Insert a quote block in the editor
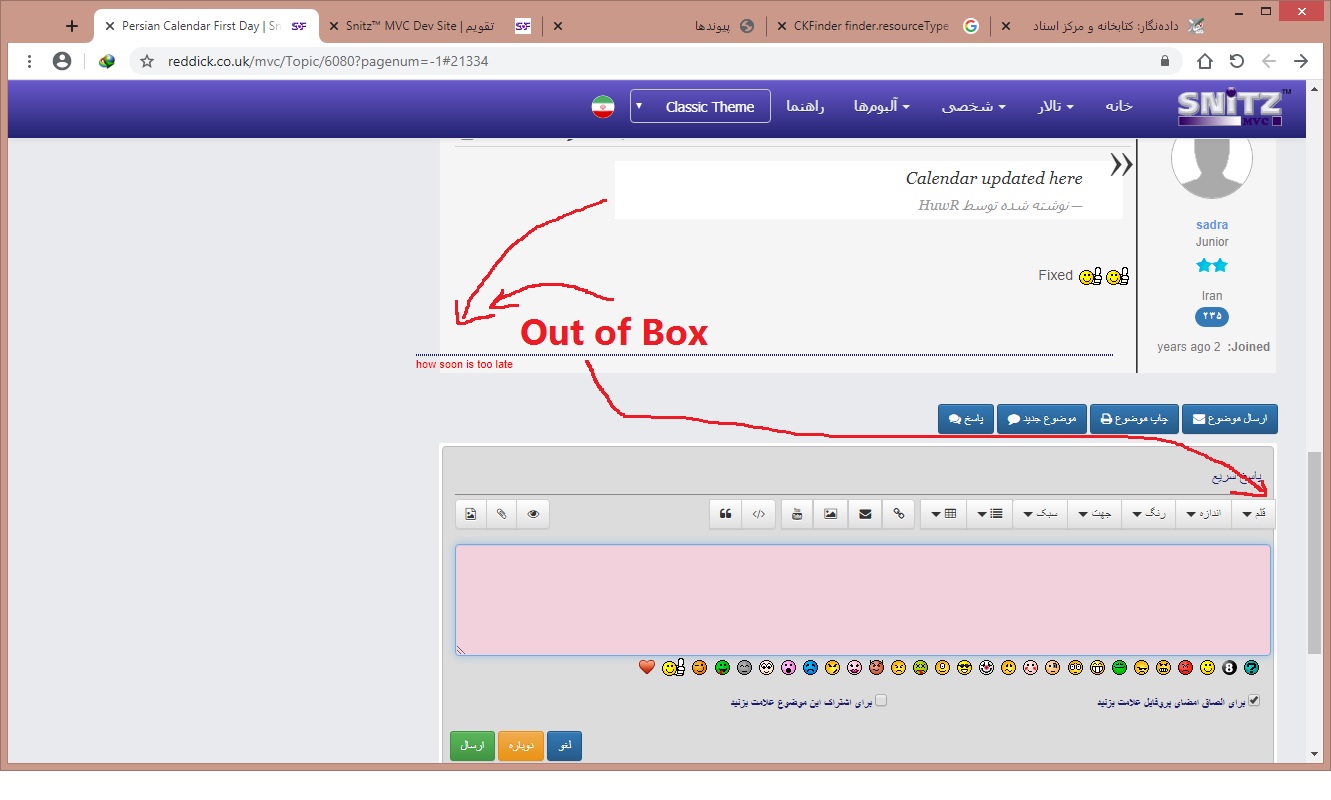1331x800 pixels. (x=726, y=514)
